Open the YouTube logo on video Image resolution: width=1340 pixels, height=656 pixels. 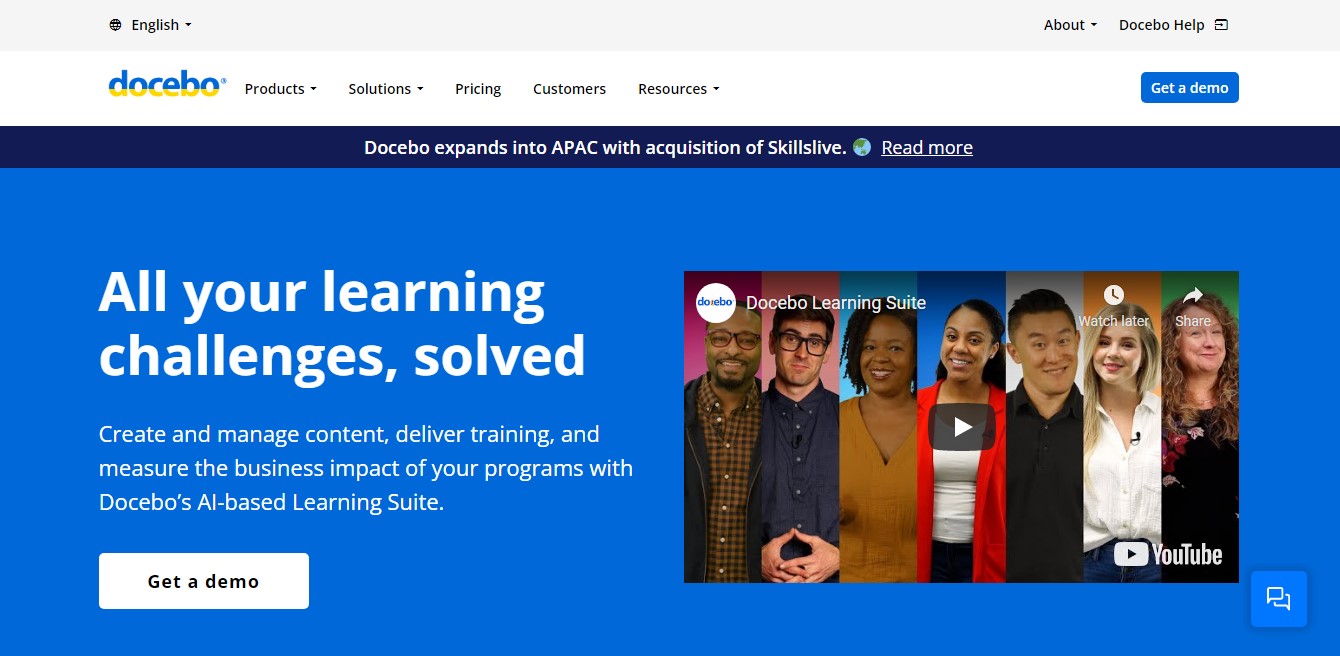coord(1168,554)
